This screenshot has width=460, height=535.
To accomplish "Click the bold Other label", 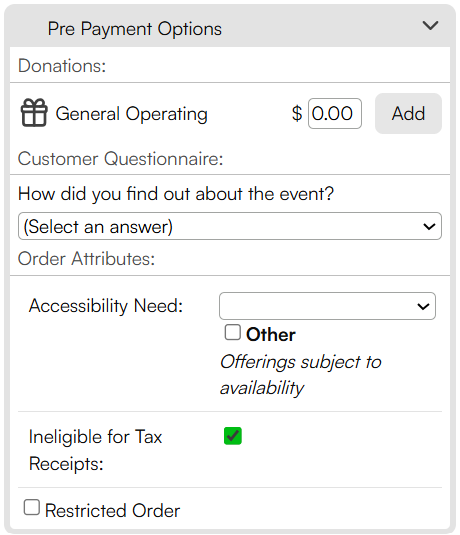I will pyautogui.click(x=271, y=334).
